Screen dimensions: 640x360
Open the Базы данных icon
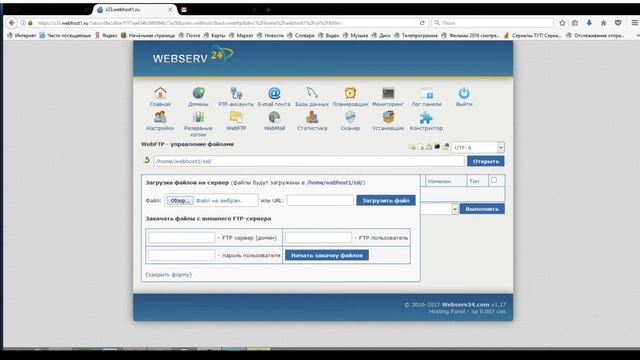coord(312,93)
